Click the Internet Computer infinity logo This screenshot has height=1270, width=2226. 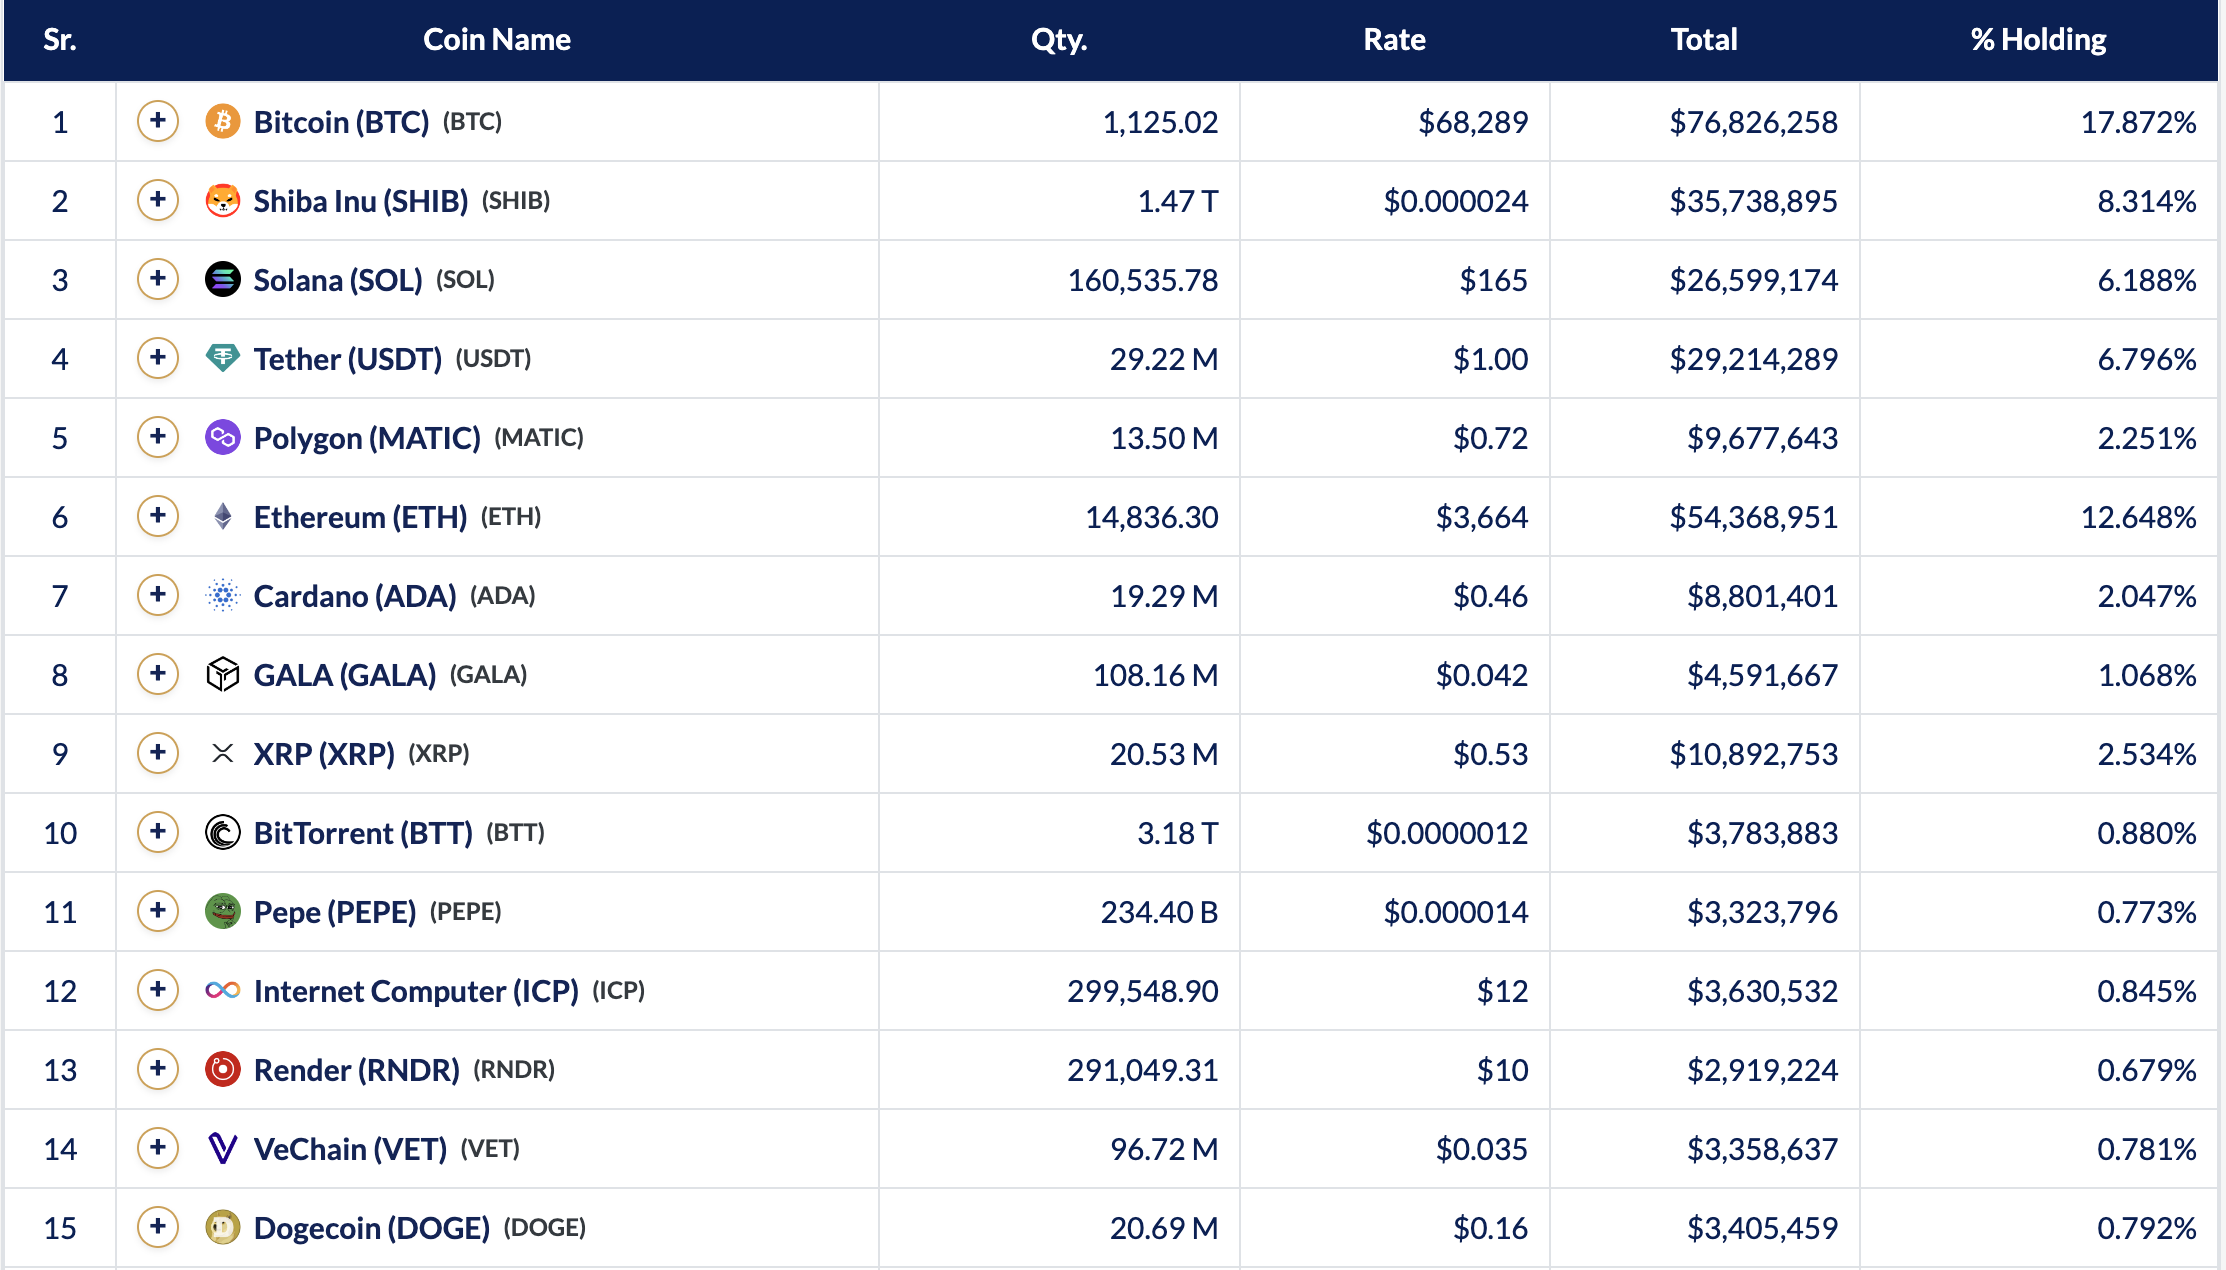[x=223, y=990]
